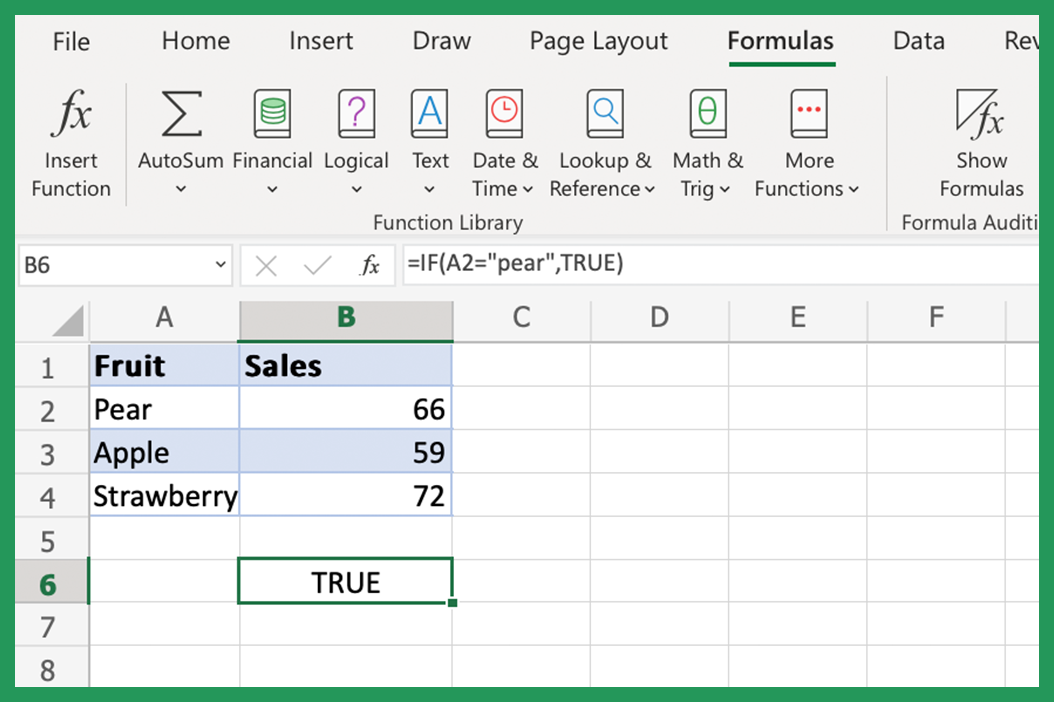Image resolution: width=1054 pixels, height=702 pixels.
Task: Select the Lookup & Reference icon
Action: coord(603,115)
